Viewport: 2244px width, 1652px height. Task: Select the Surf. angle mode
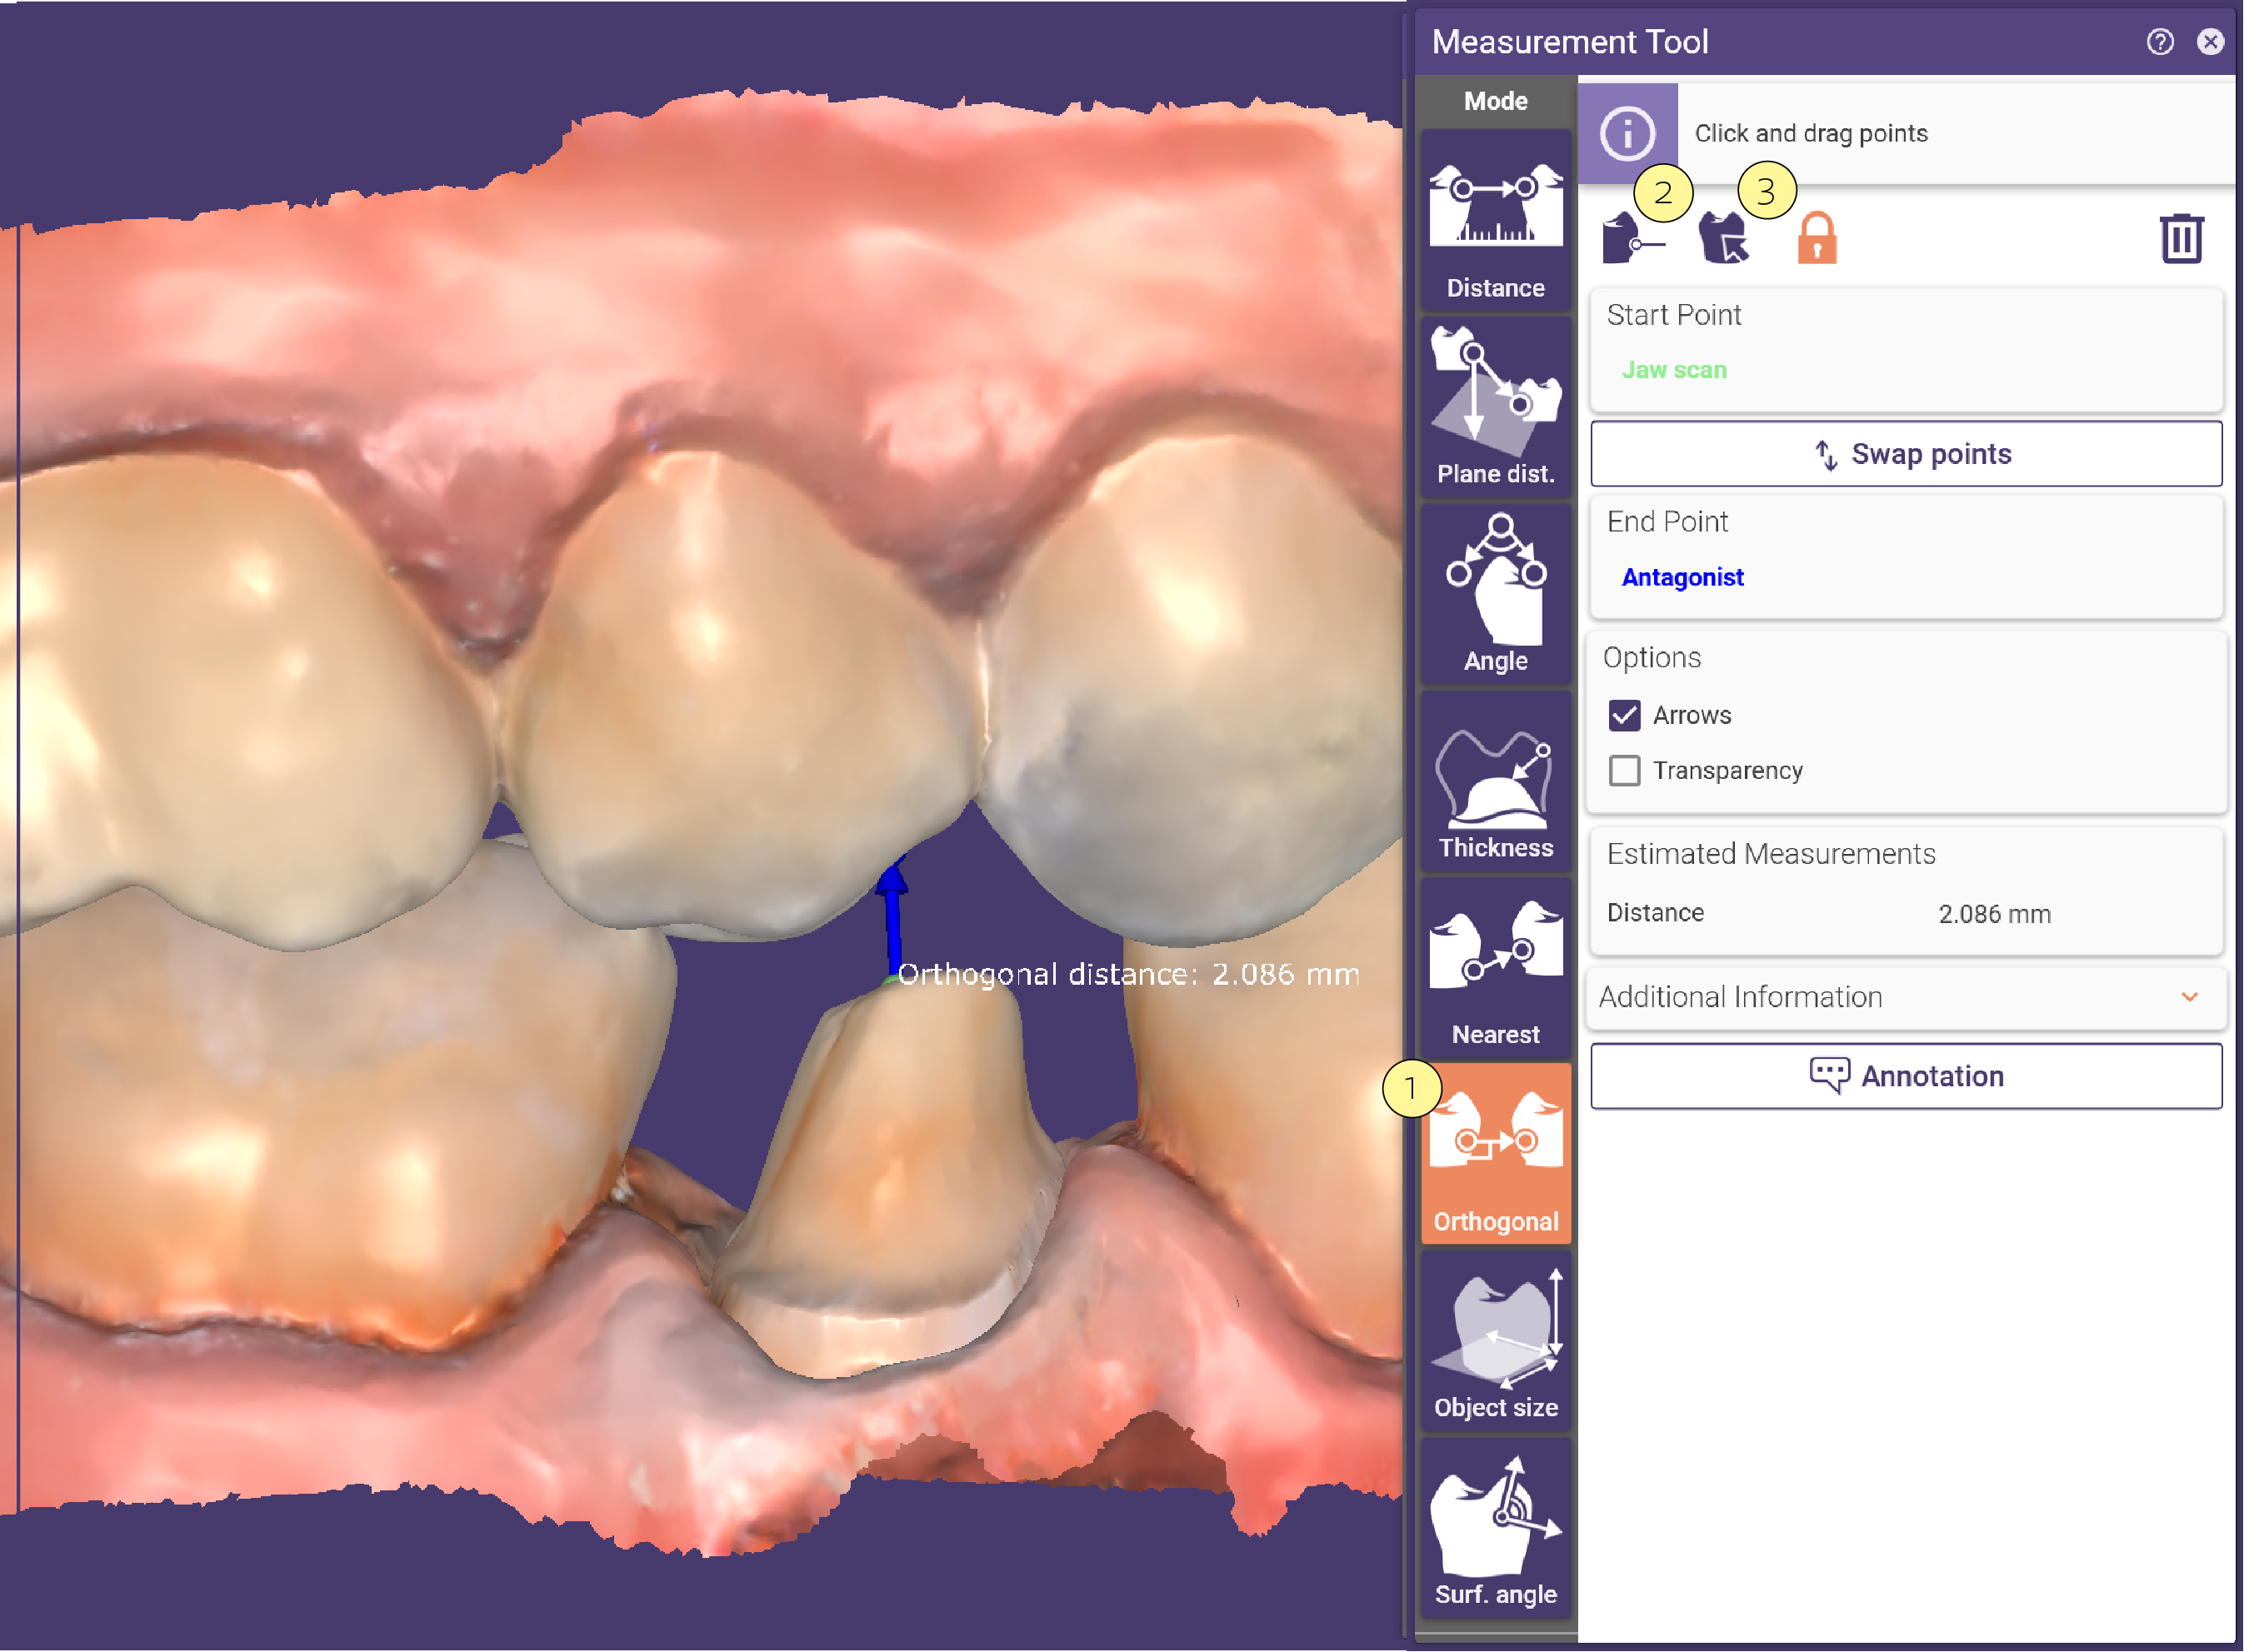coord(1495,1528)
